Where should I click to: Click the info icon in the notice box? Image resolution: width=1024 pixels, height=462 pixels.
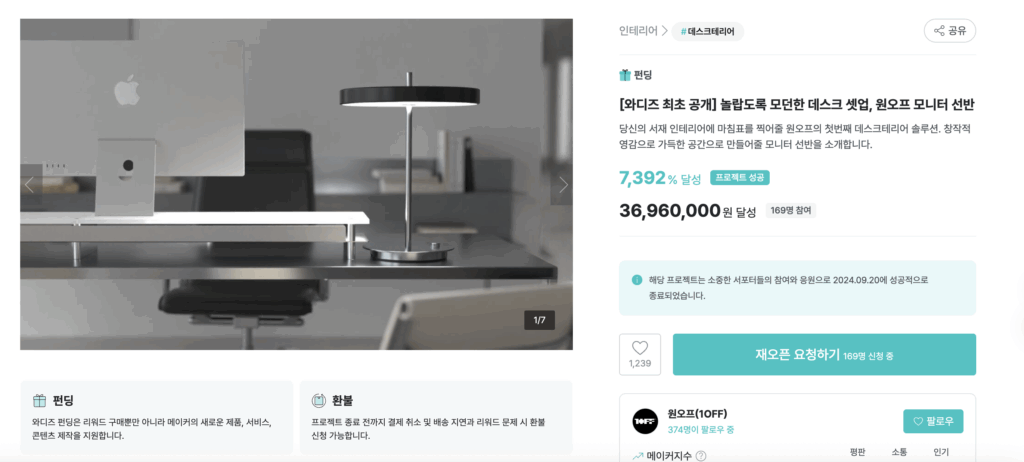(637, 280)
